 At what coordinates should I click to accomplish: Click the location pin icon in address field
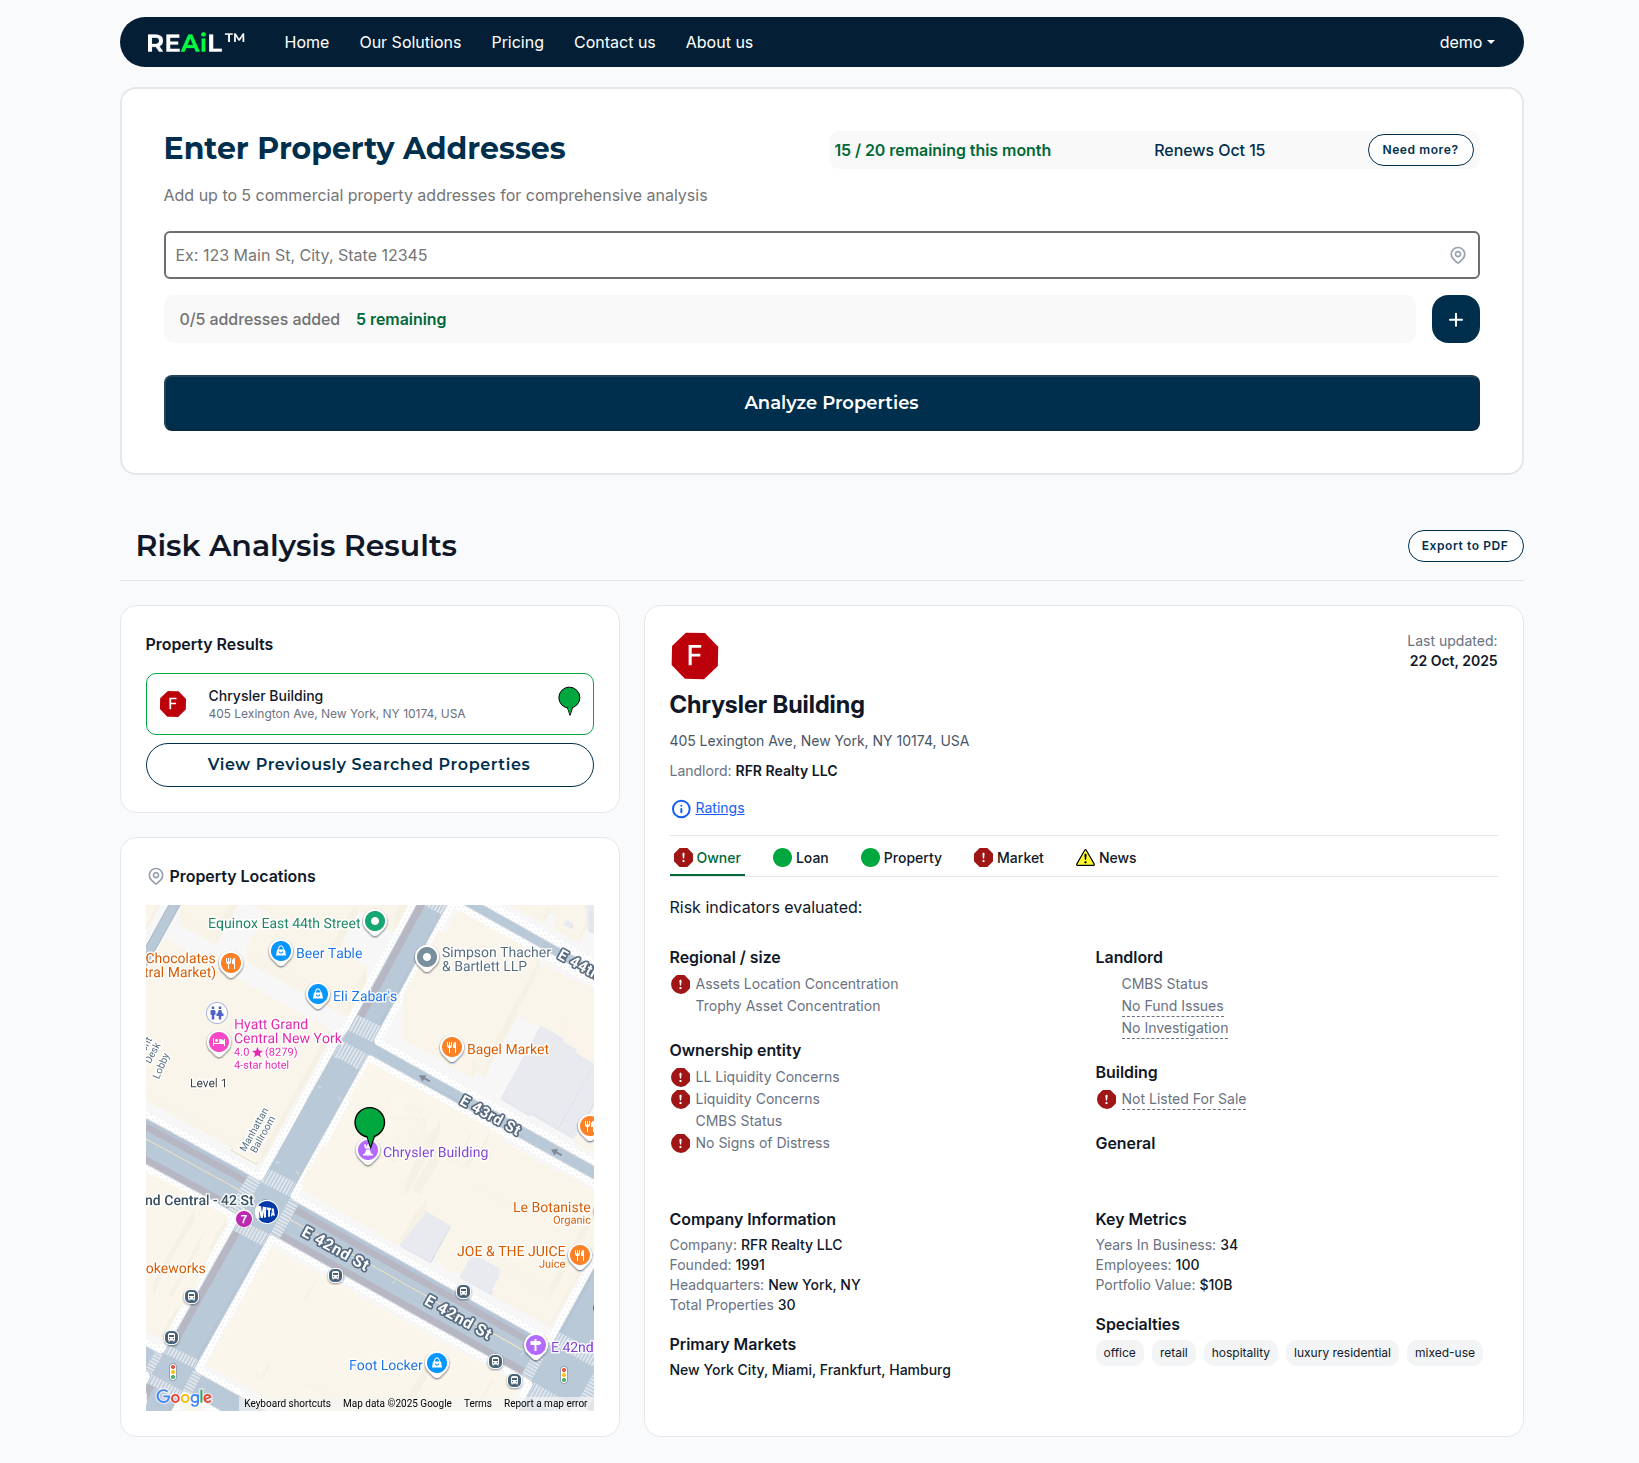1457,255
